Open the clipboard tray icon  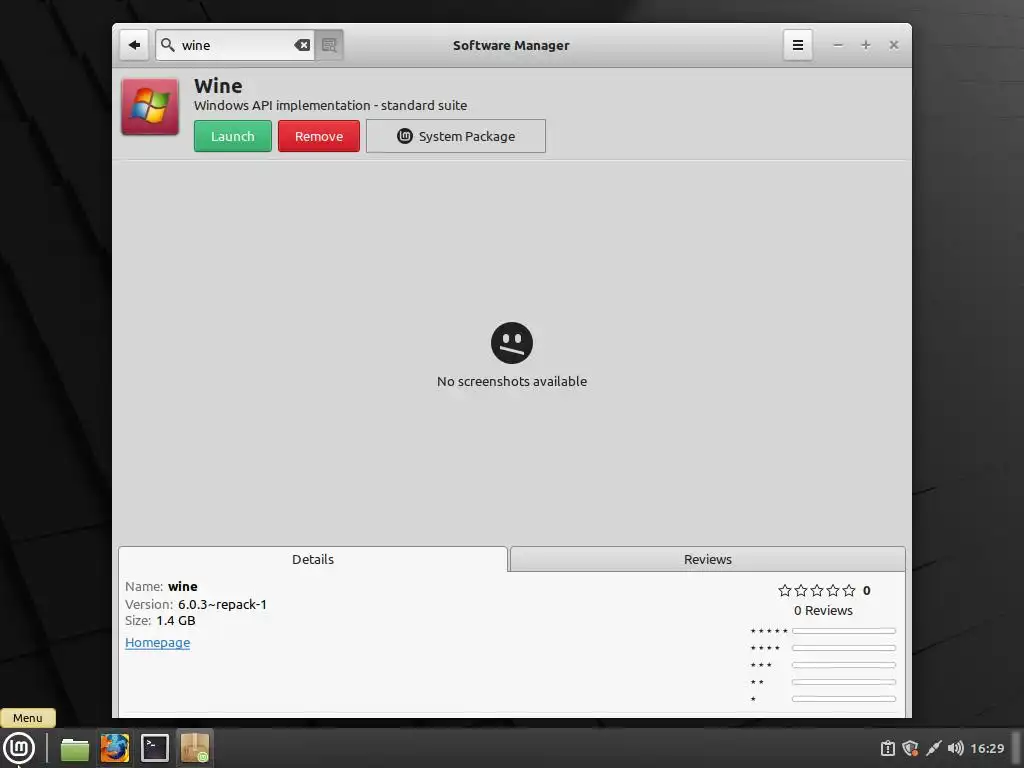(x=888, y=748)
